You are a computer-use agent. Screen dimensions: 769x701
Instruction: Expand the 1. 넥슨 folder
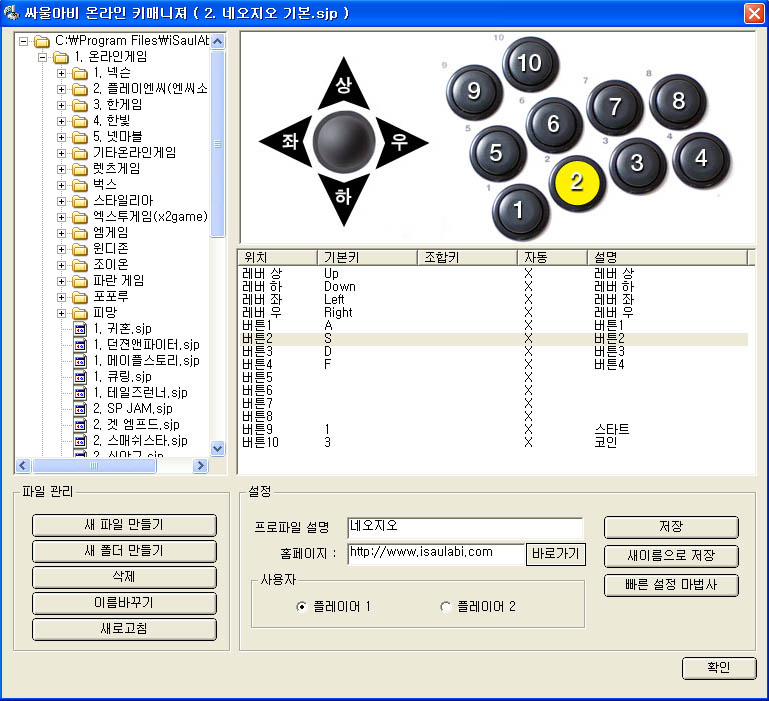pyautogui.click(x=62, y=73)
